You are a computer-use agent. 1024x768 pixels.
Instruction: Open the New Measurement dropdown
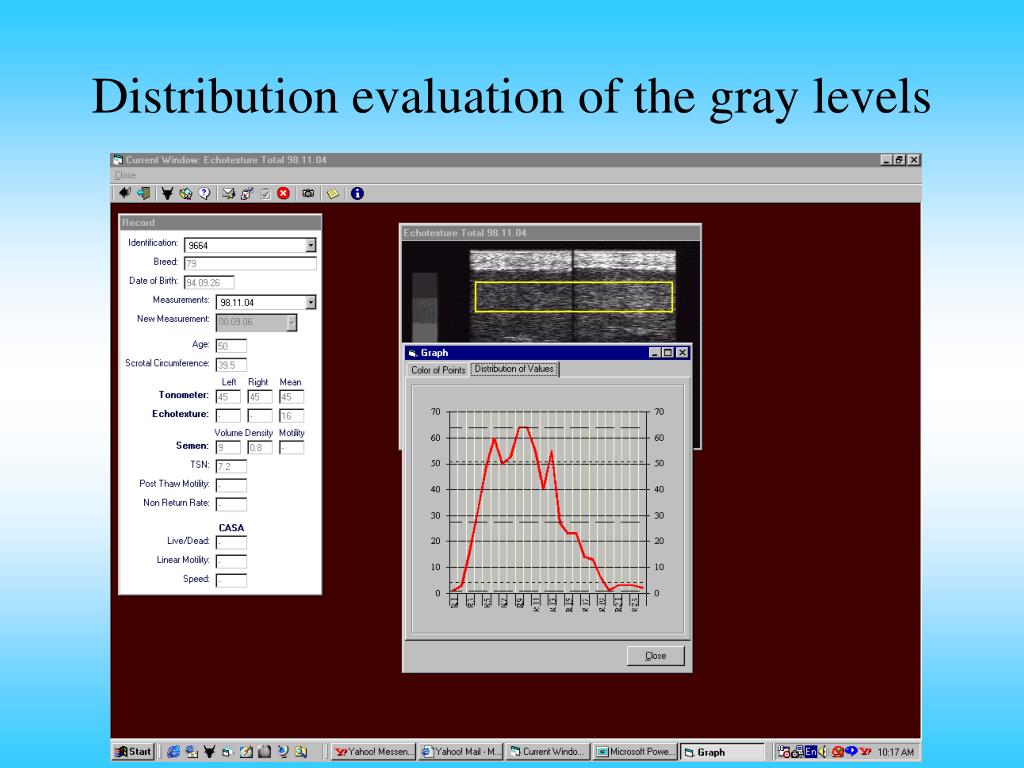(x=291, y=323)
